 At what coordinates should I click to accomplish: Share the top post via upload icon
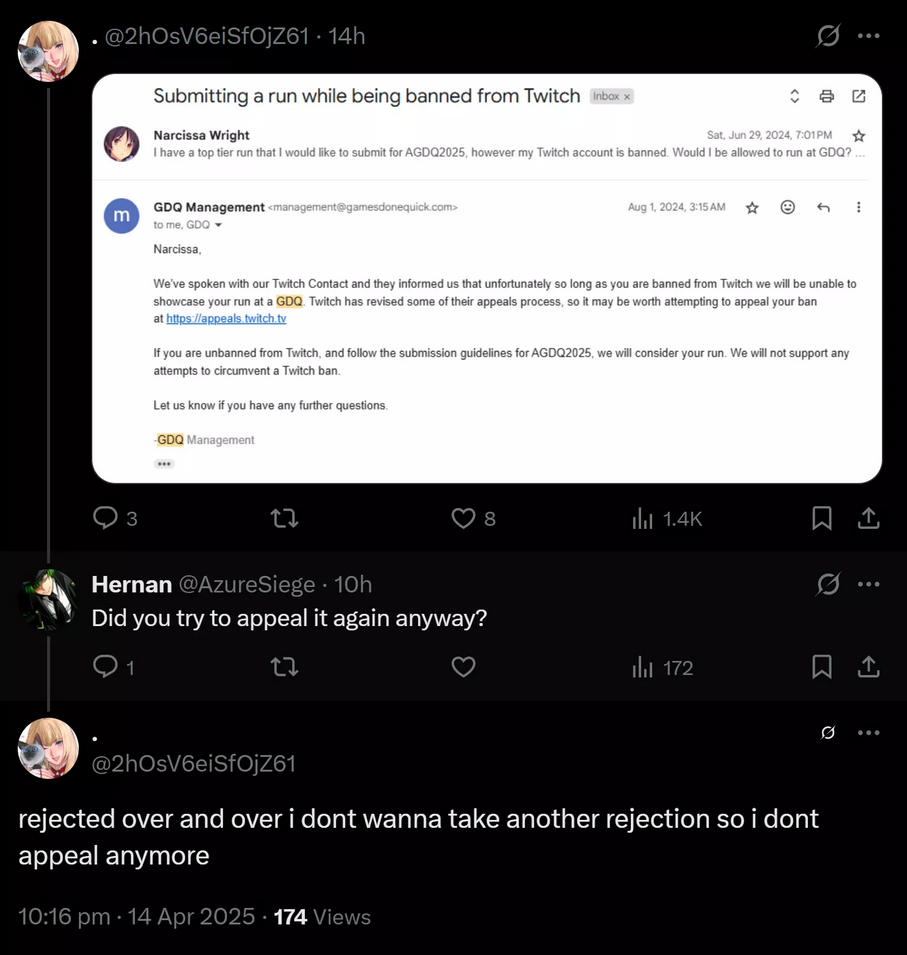pos(869,518)
